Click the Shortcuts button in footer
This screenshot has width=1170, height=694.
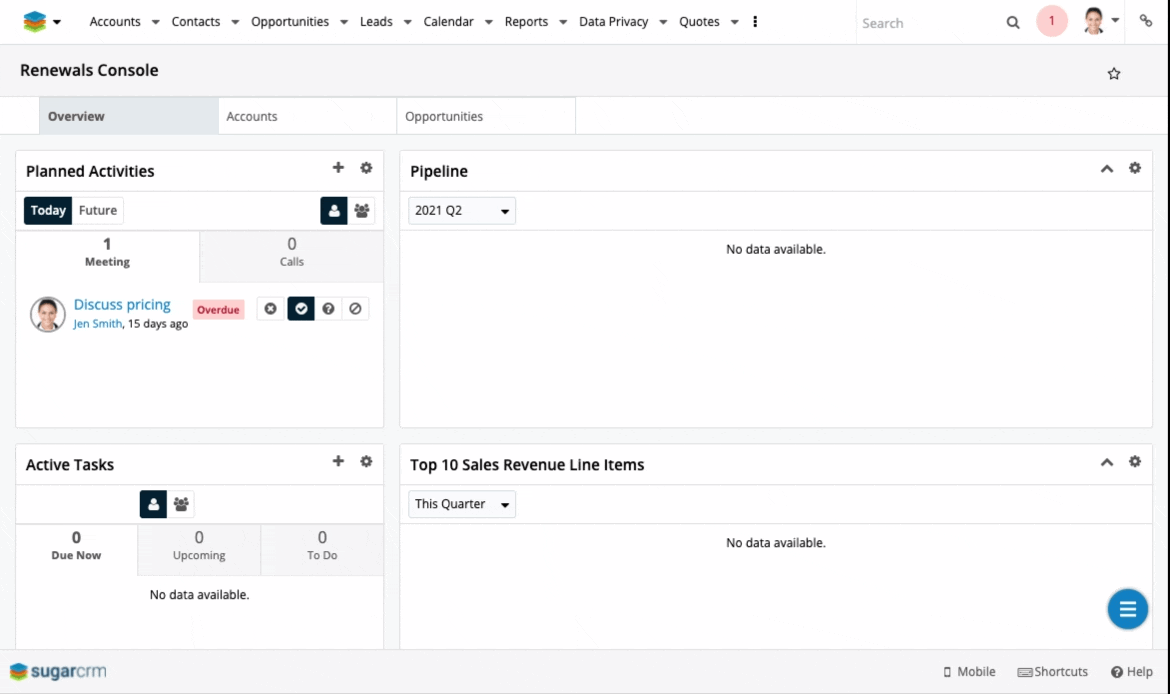(1052, 672)
